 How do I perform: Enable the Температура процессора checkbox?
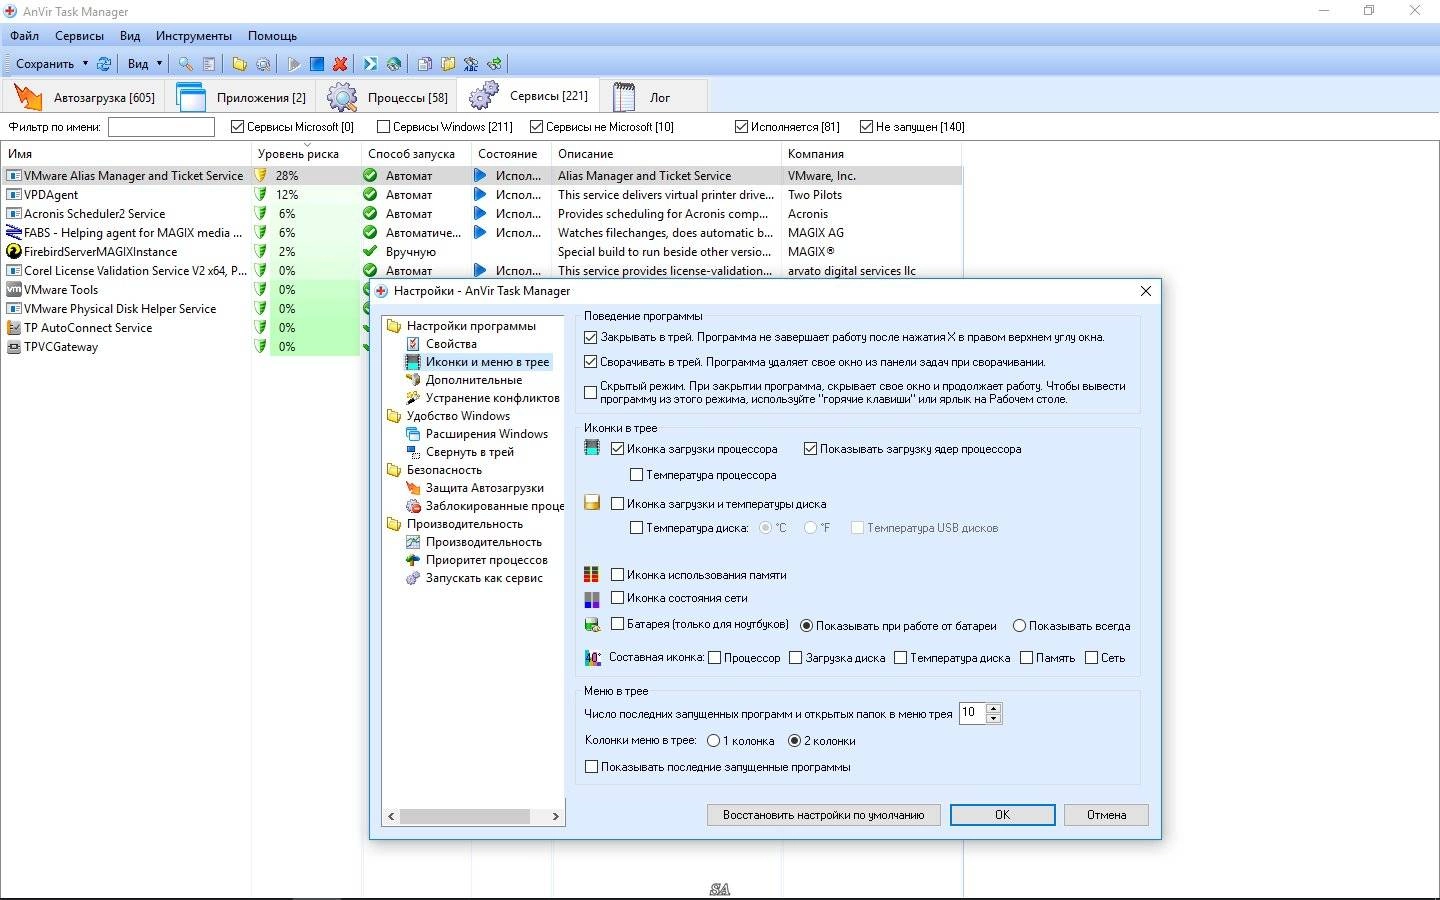pyautogui.click(x=636, y=474)
